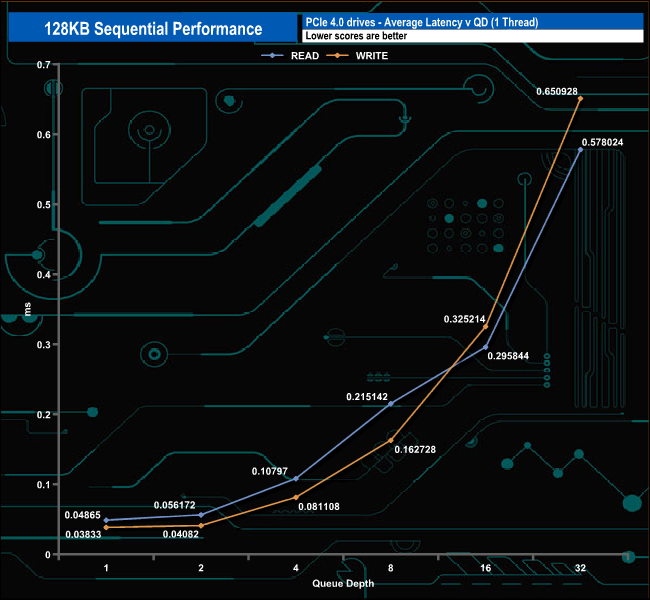
Task: Select the 0.056172 read value label
Action: [175, 505]
